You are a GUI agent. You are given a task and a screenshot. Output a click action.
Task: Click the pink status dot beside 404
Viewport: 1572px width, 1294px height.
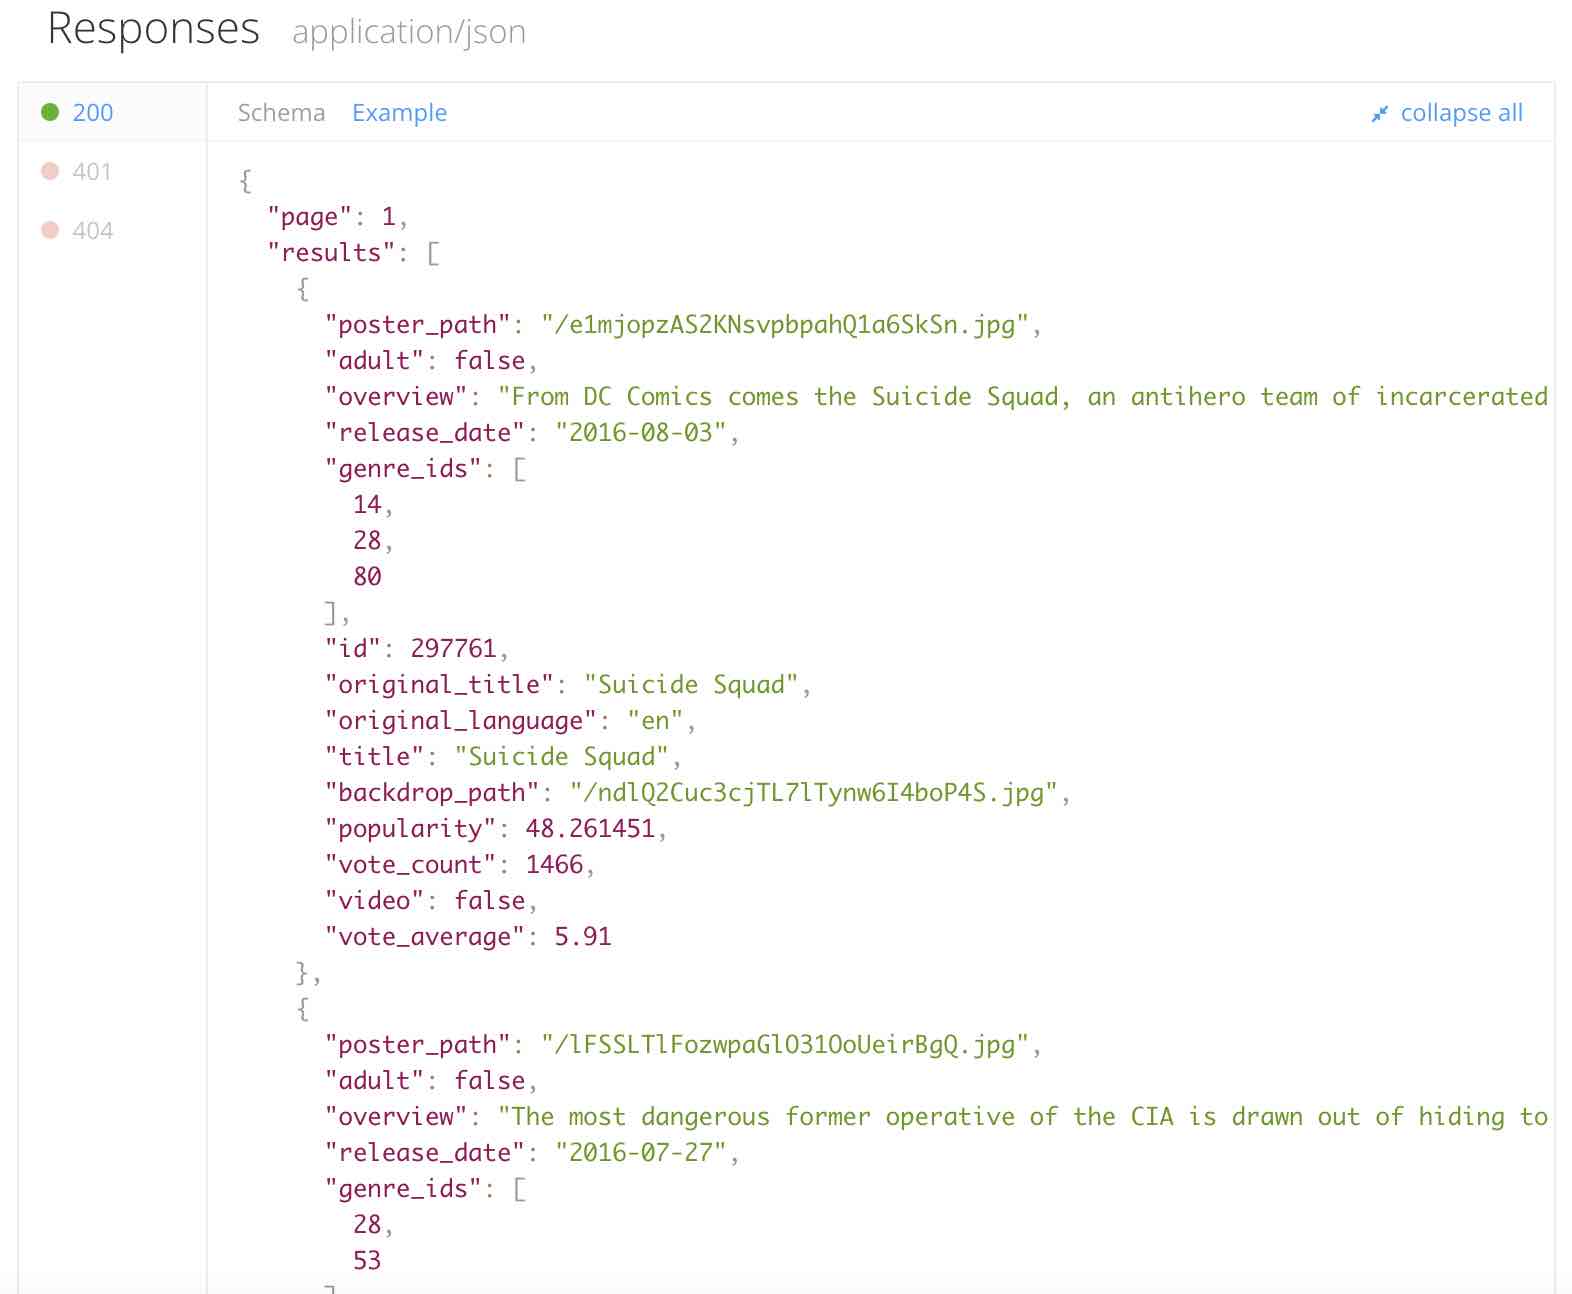[x=50, y=230]
